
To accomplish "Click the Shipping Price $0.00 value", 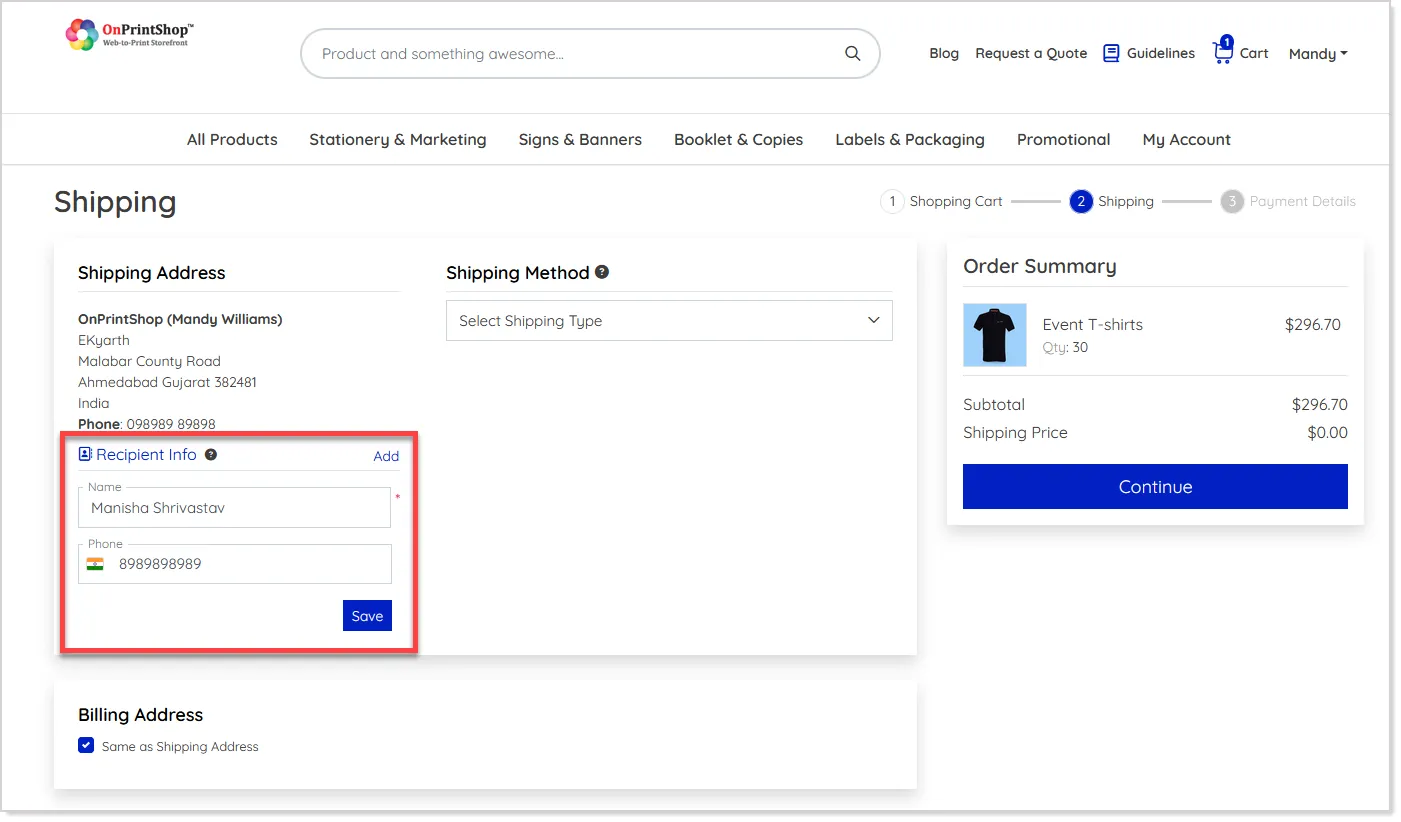I will pyautogui.click(x=1328, y=433).
